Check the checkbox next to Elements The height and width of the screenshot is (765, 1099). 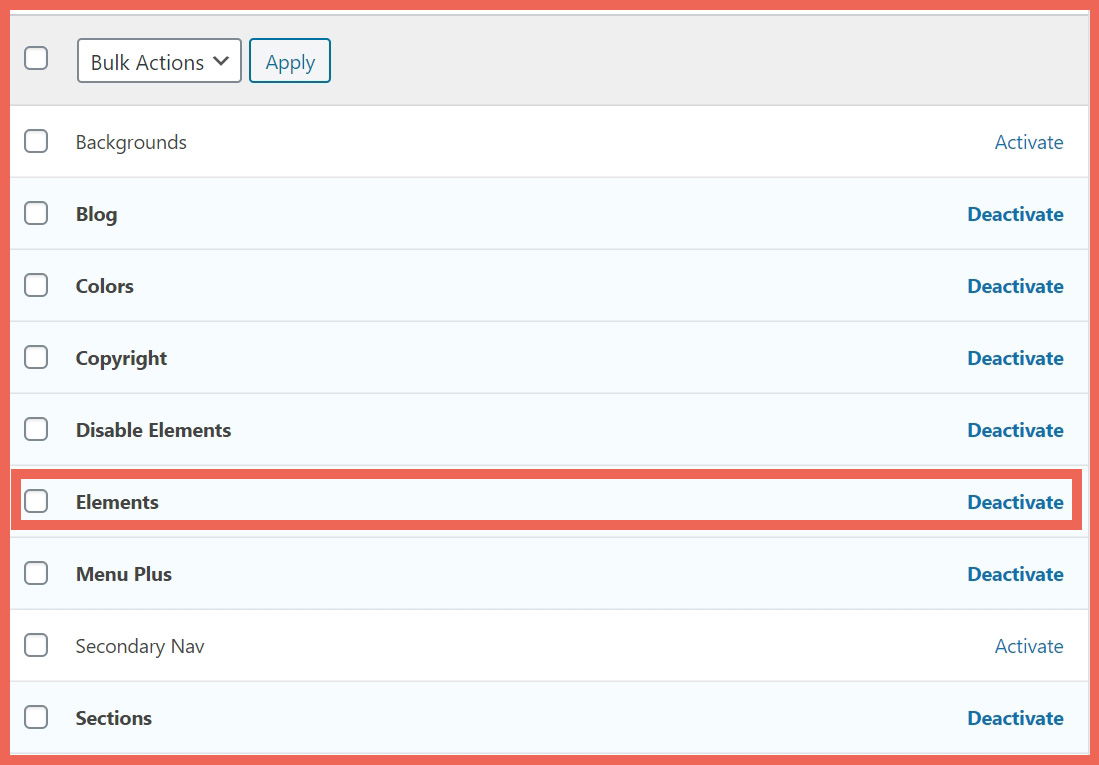click(x=36, y=501)
